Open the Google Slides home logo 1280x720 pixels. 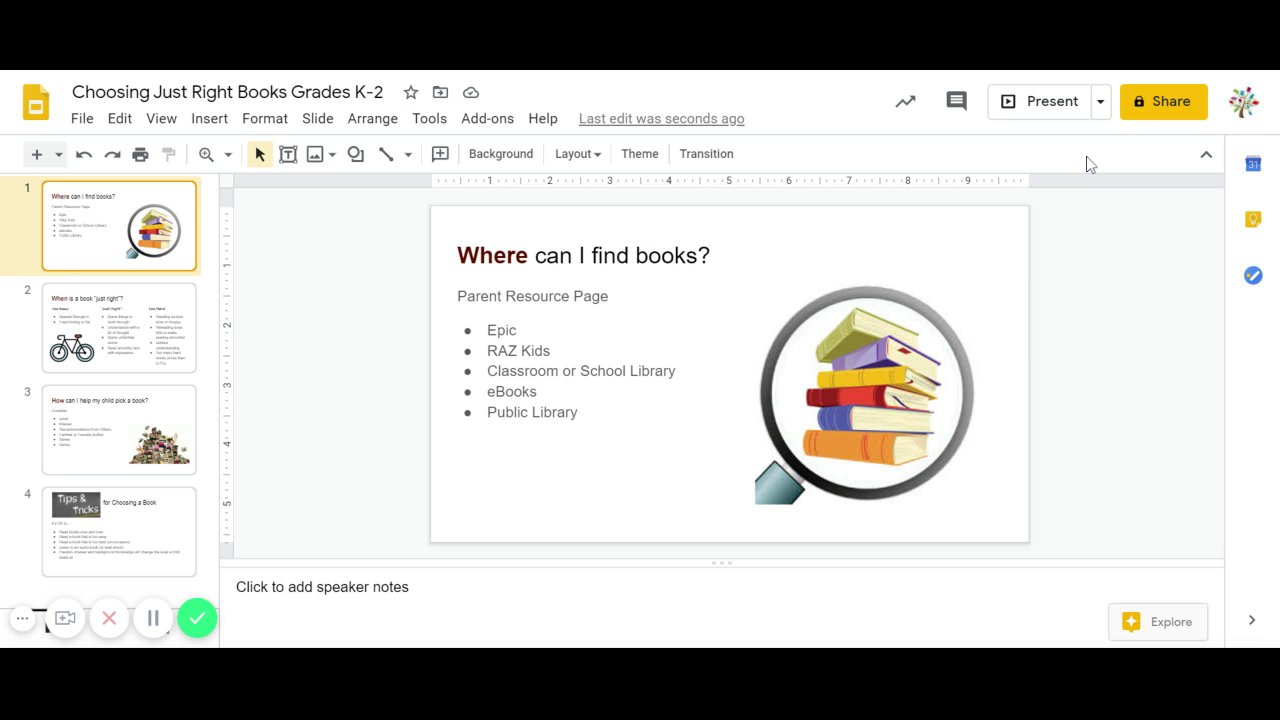pos(36,103)
